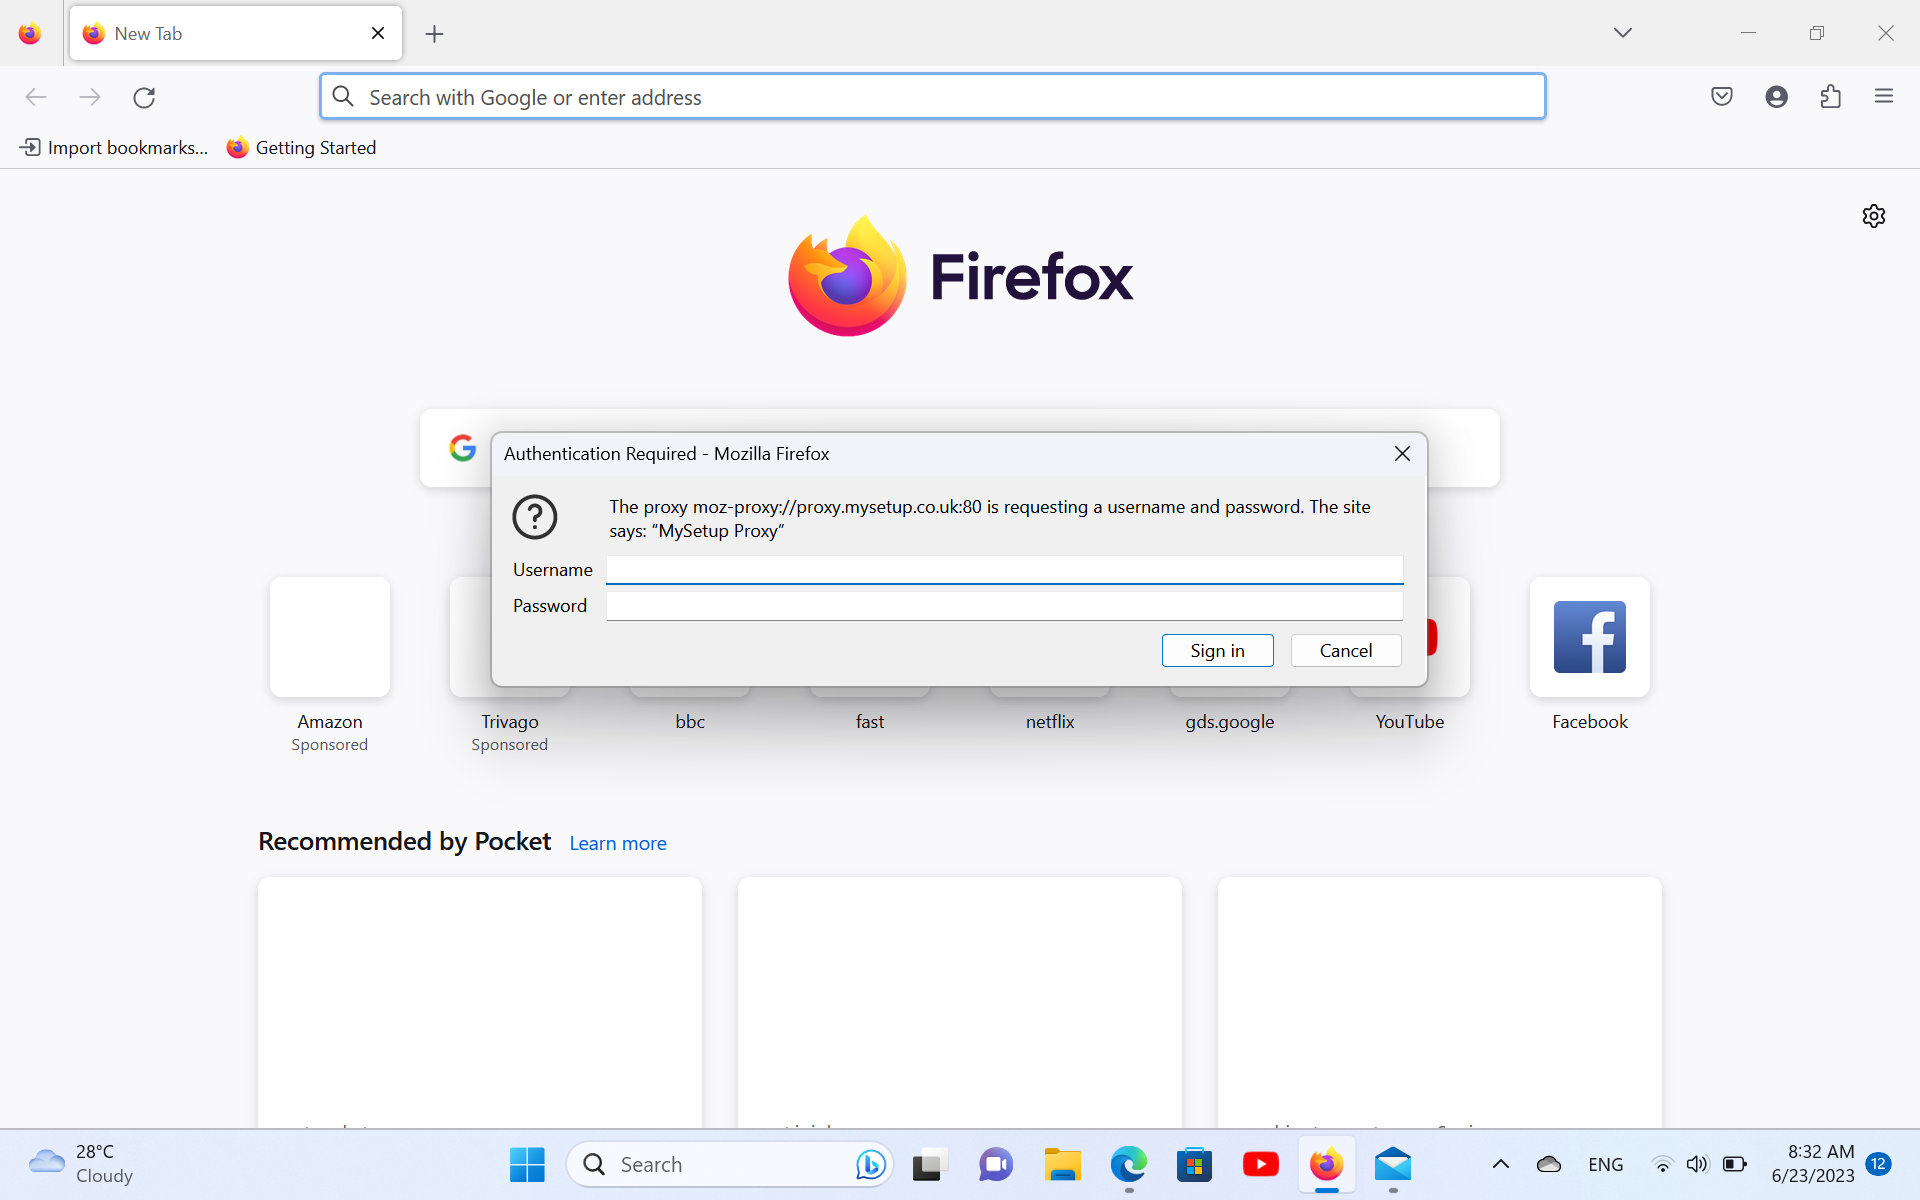
Task: Open the Extensions puzzle icon
Action: (1830, 97)
